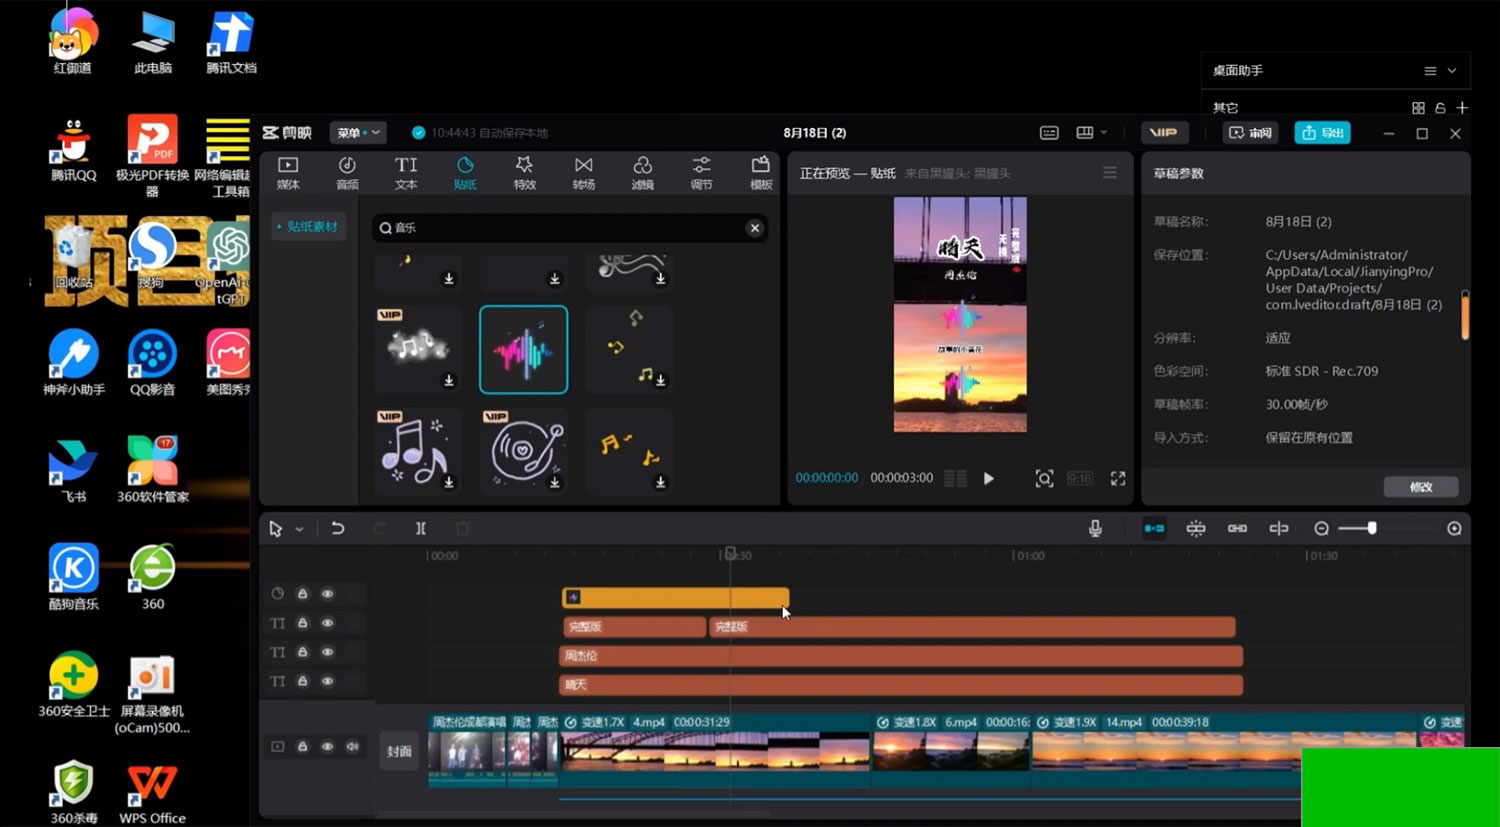1500x827 pixels.
Task: Select the vinyl record sticker thumbnail
Action: (523, 451)
